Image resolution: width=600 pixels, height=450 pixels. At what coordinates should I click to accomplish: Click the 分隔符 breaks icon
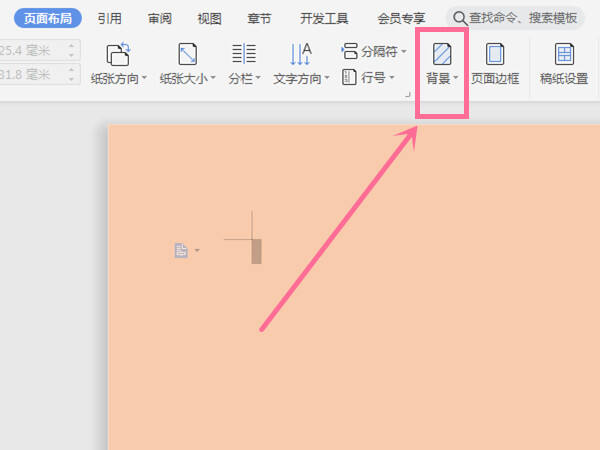click(349, 51)
